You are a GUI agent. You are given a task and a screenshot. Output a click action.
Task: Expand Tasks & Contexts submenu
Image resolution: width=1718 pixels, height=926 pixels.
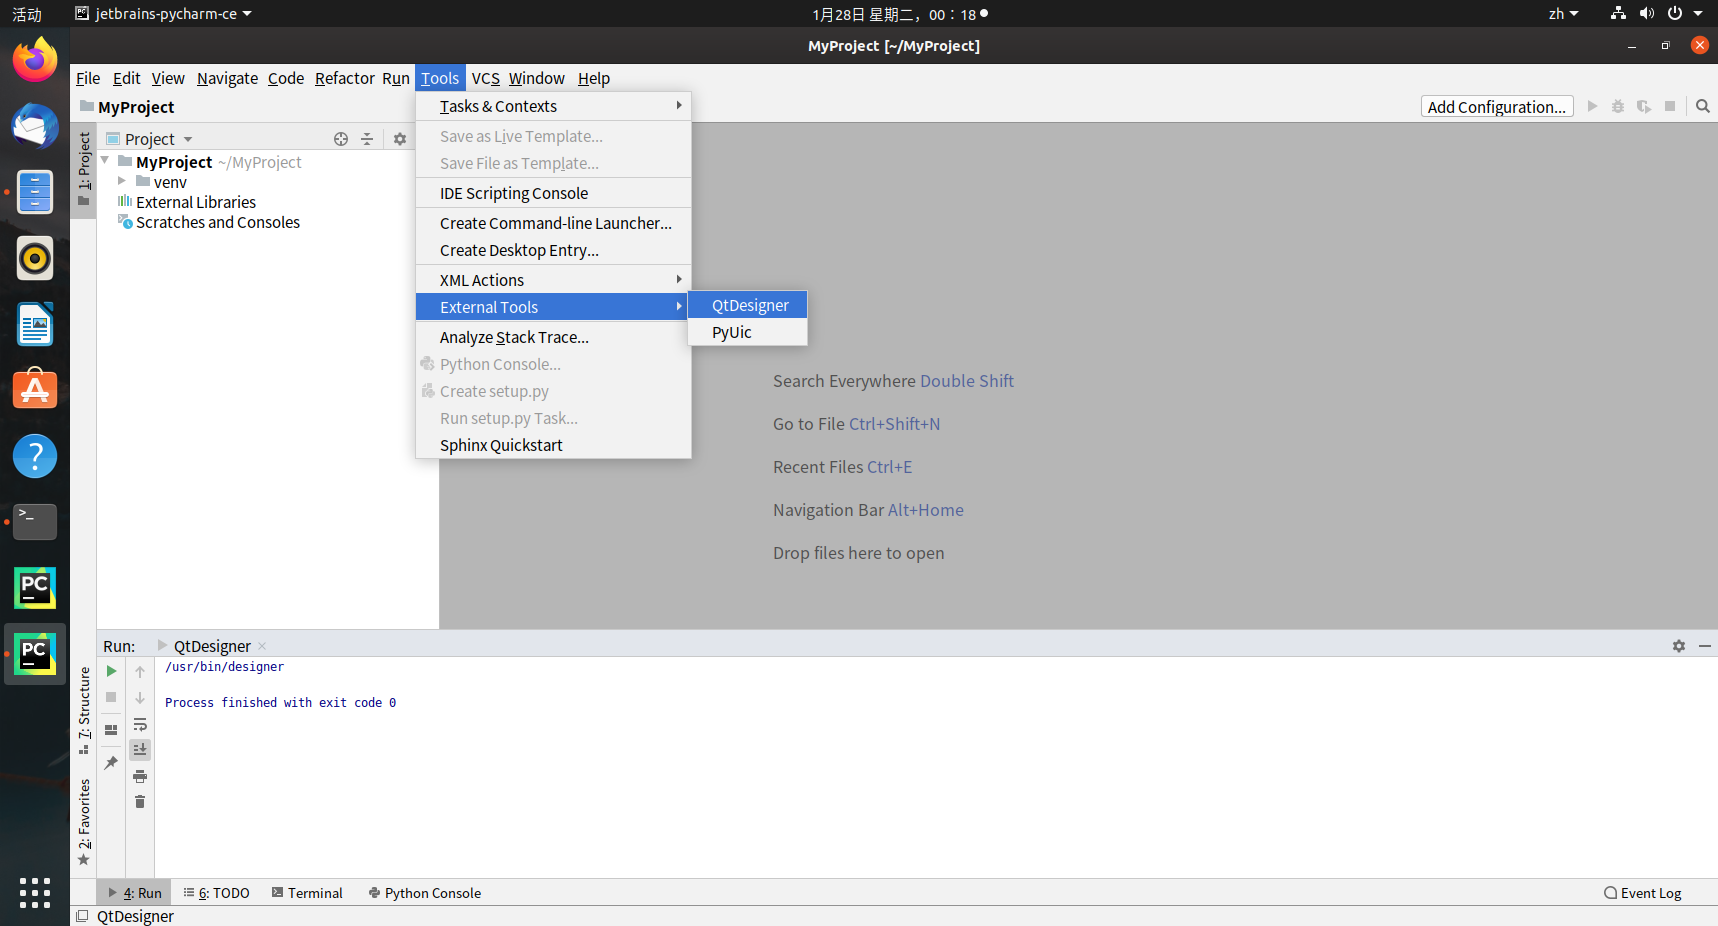[x=553, y=106]
